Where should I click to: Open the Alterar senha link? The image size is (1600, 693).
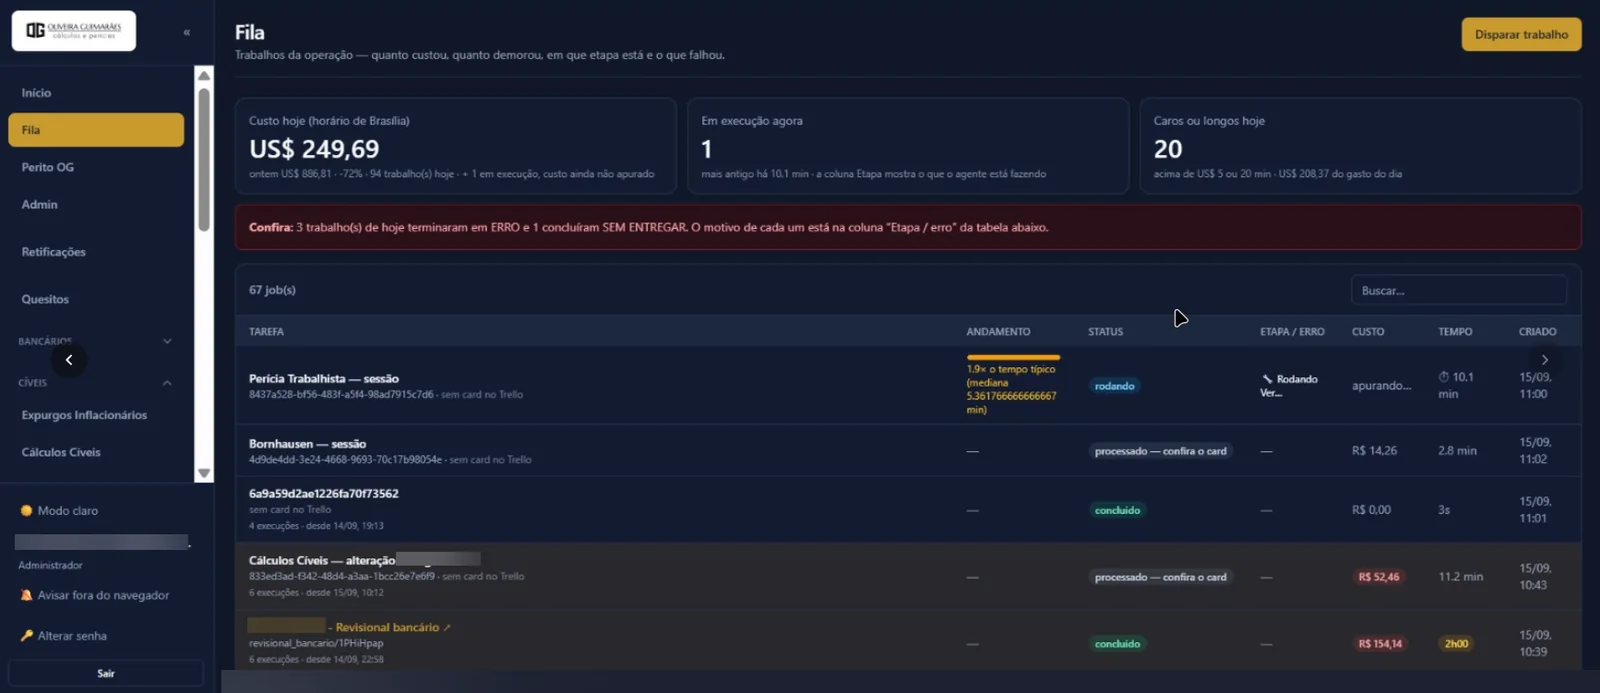point(72,636)
